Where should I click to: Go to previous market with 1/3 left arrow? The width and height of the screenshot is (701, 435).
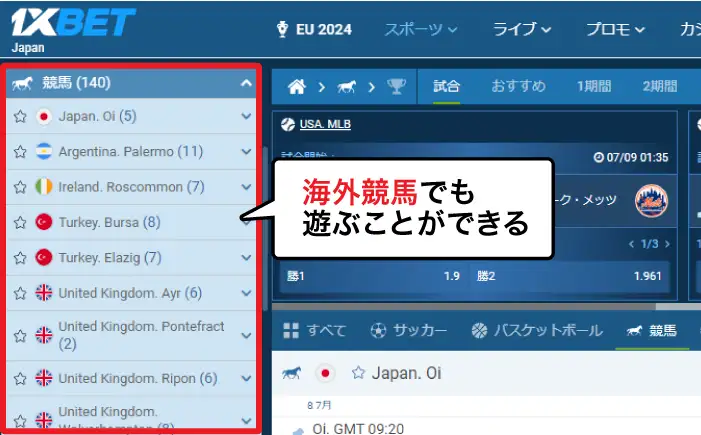(x=631, y=244)
